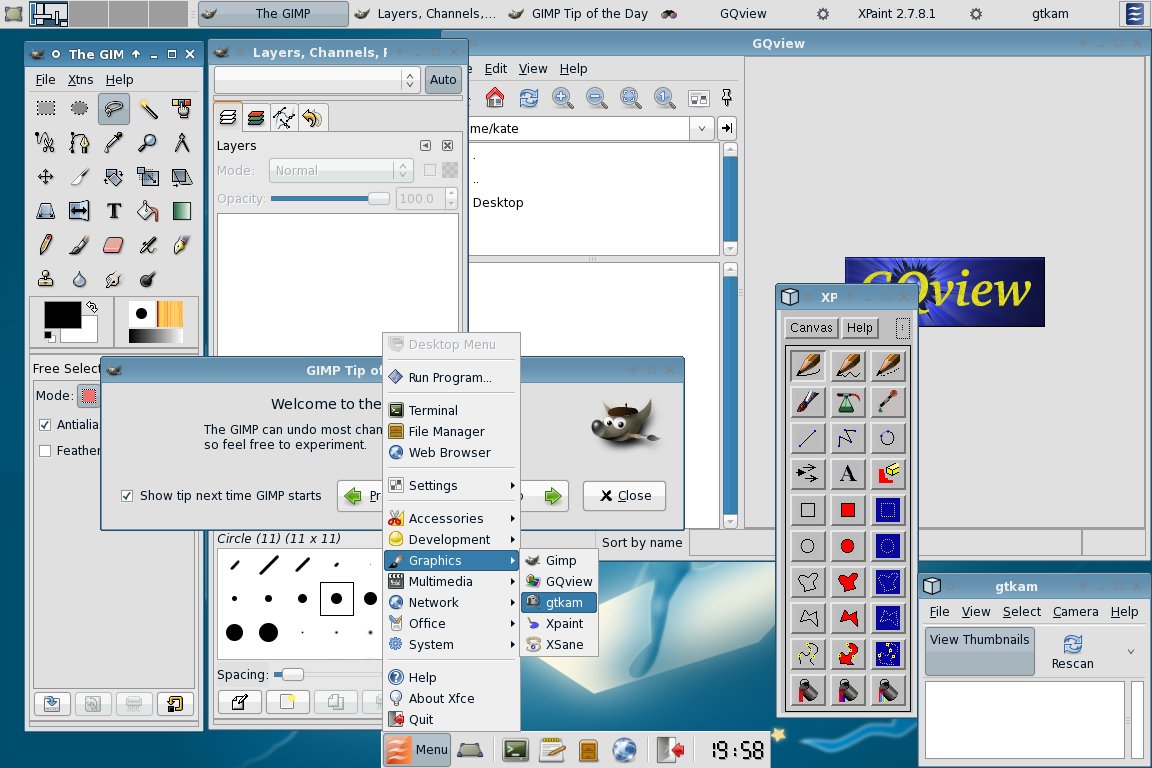Click the Home icon in GQview toolbar

[x=495, y=97]
